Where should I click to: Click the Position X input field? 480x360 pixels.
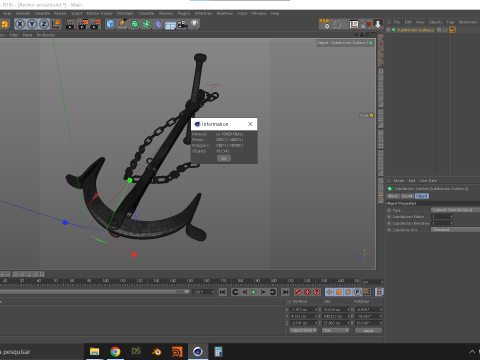tap(303, 310)
